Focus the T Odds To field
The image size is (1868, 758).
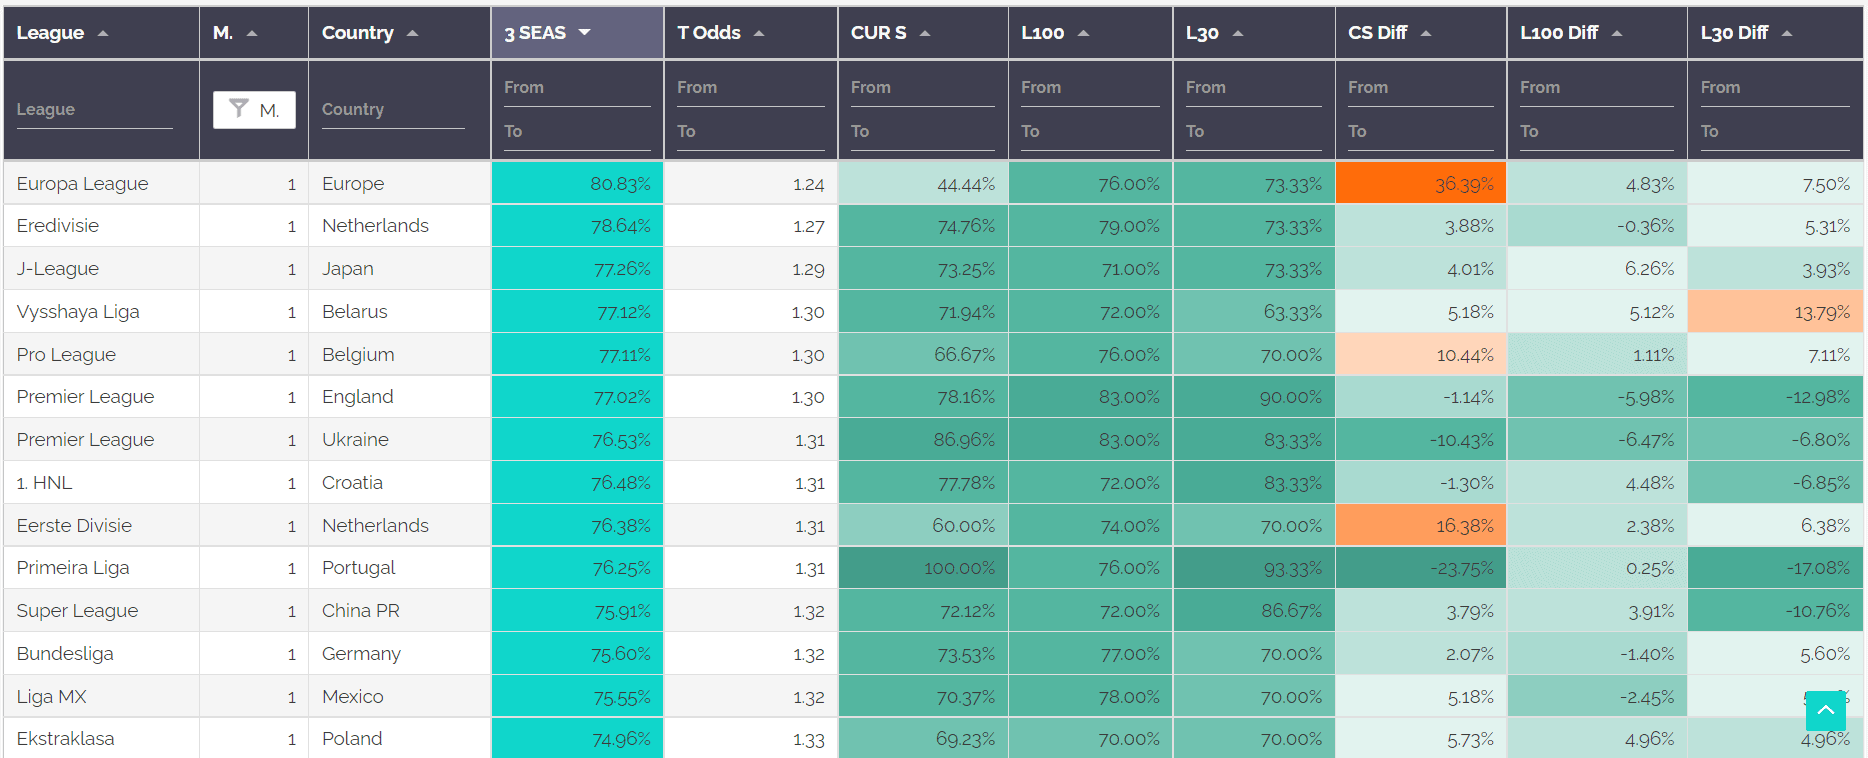click(750, 132)
